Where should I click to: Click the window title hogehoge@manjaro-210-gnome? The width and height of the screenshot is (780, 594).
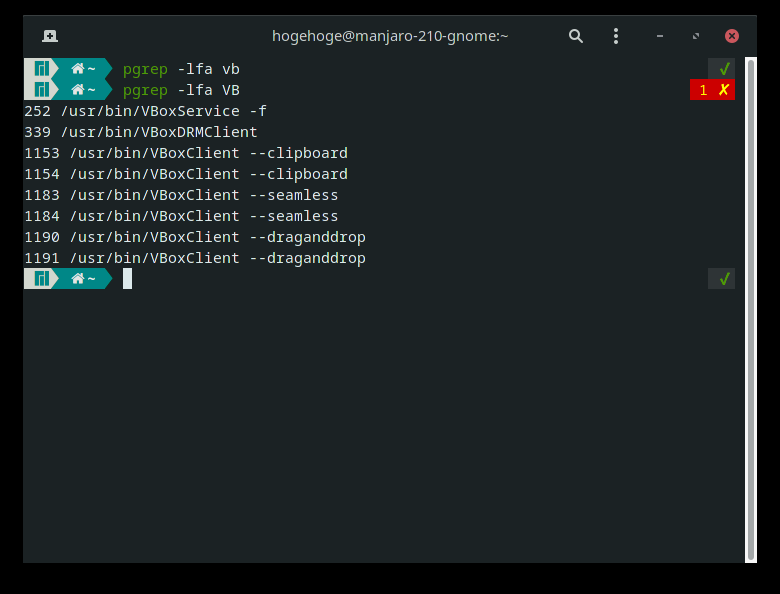tap(390, 36)
